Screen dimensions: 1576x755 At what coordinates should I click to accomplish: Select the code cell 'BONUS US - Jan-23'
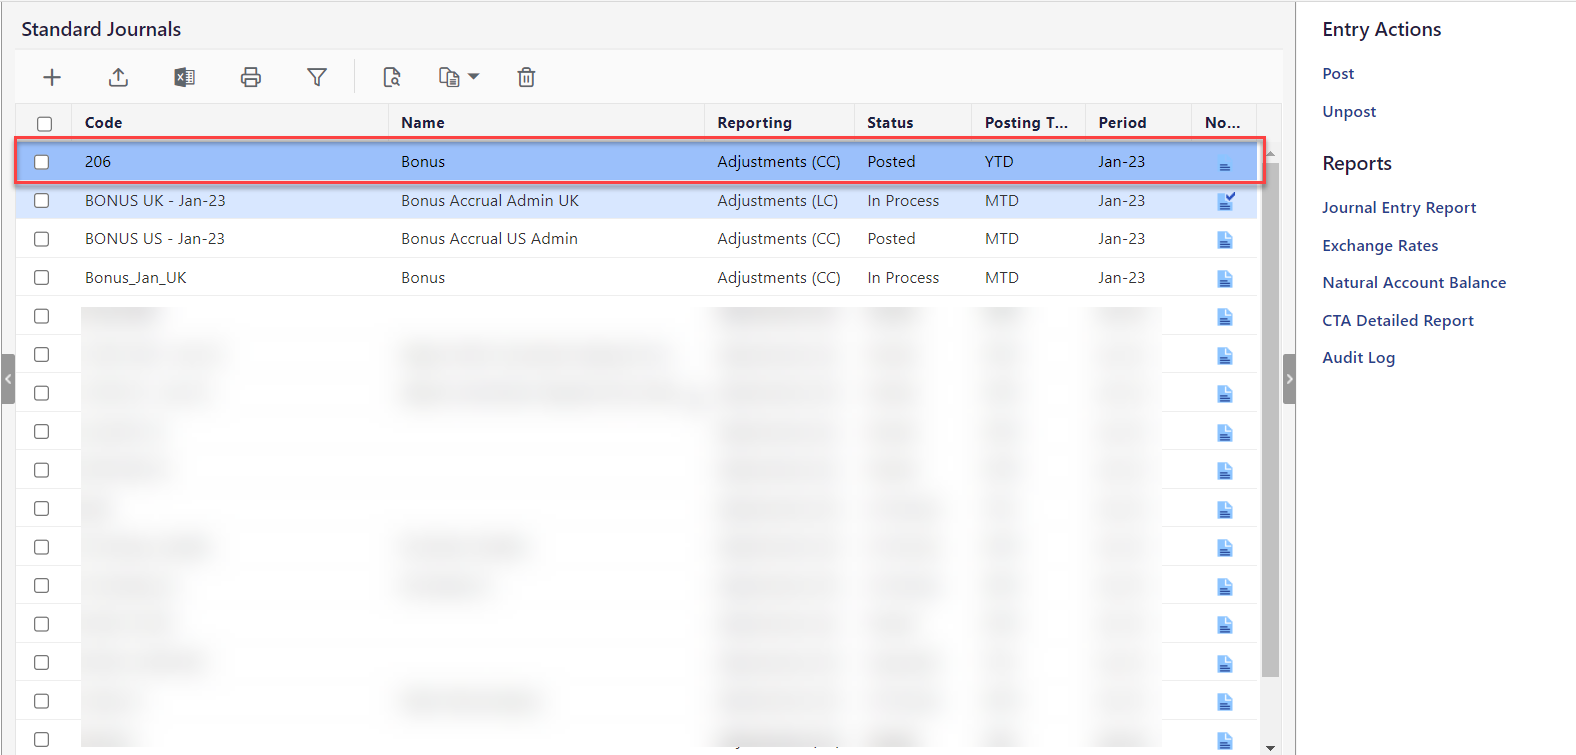(x=155, y=238)
